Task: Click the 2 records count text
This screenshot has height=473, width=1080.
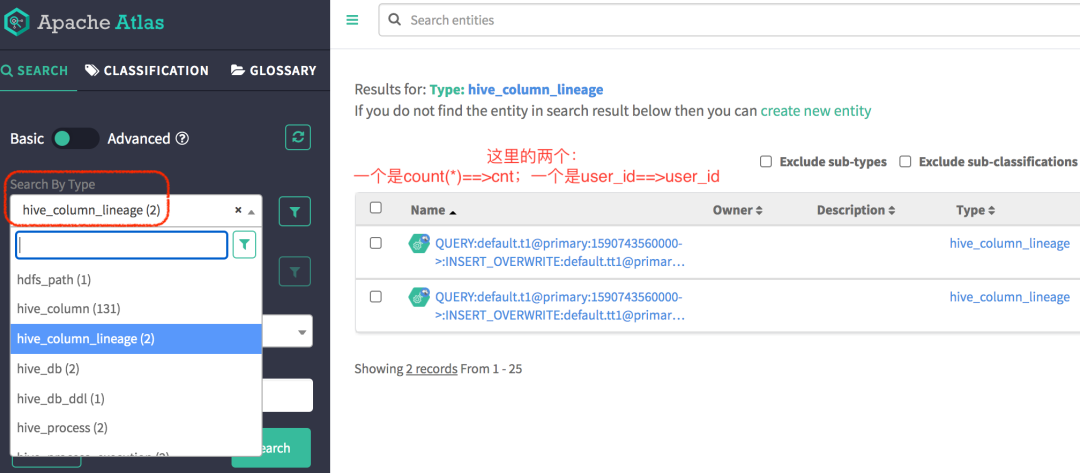Action: (431, 369)
